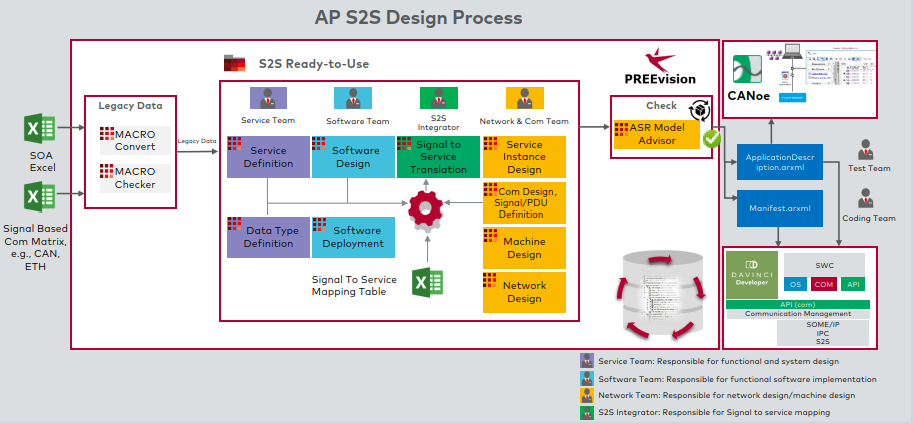Select the red COM box under SWC

point(824,284)
